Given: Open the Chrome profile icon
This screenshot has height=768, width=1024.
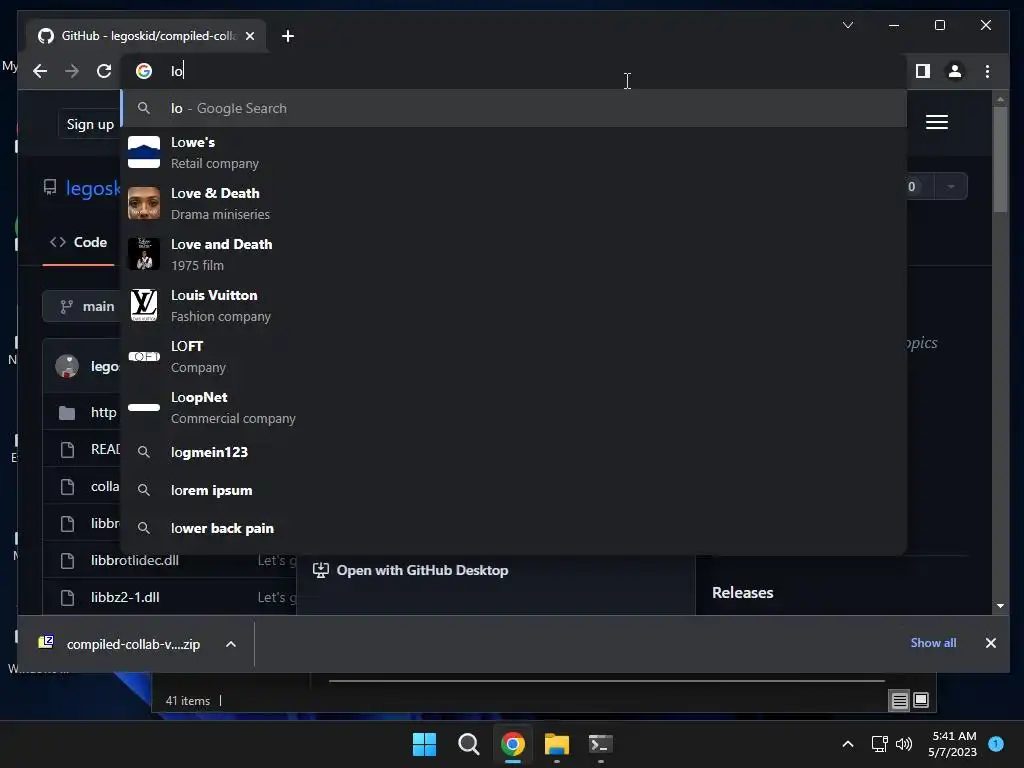Looking at the screenshot, I should click(x=954, y=71).
